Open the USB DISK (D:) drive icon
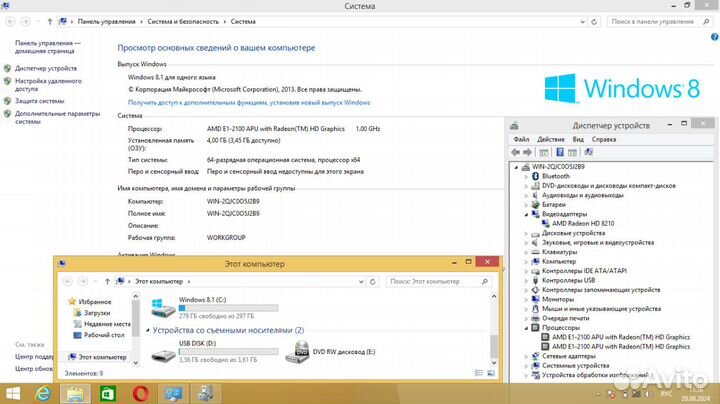The width and height of the screenshot is (720, 404). (x=163, y=354)
